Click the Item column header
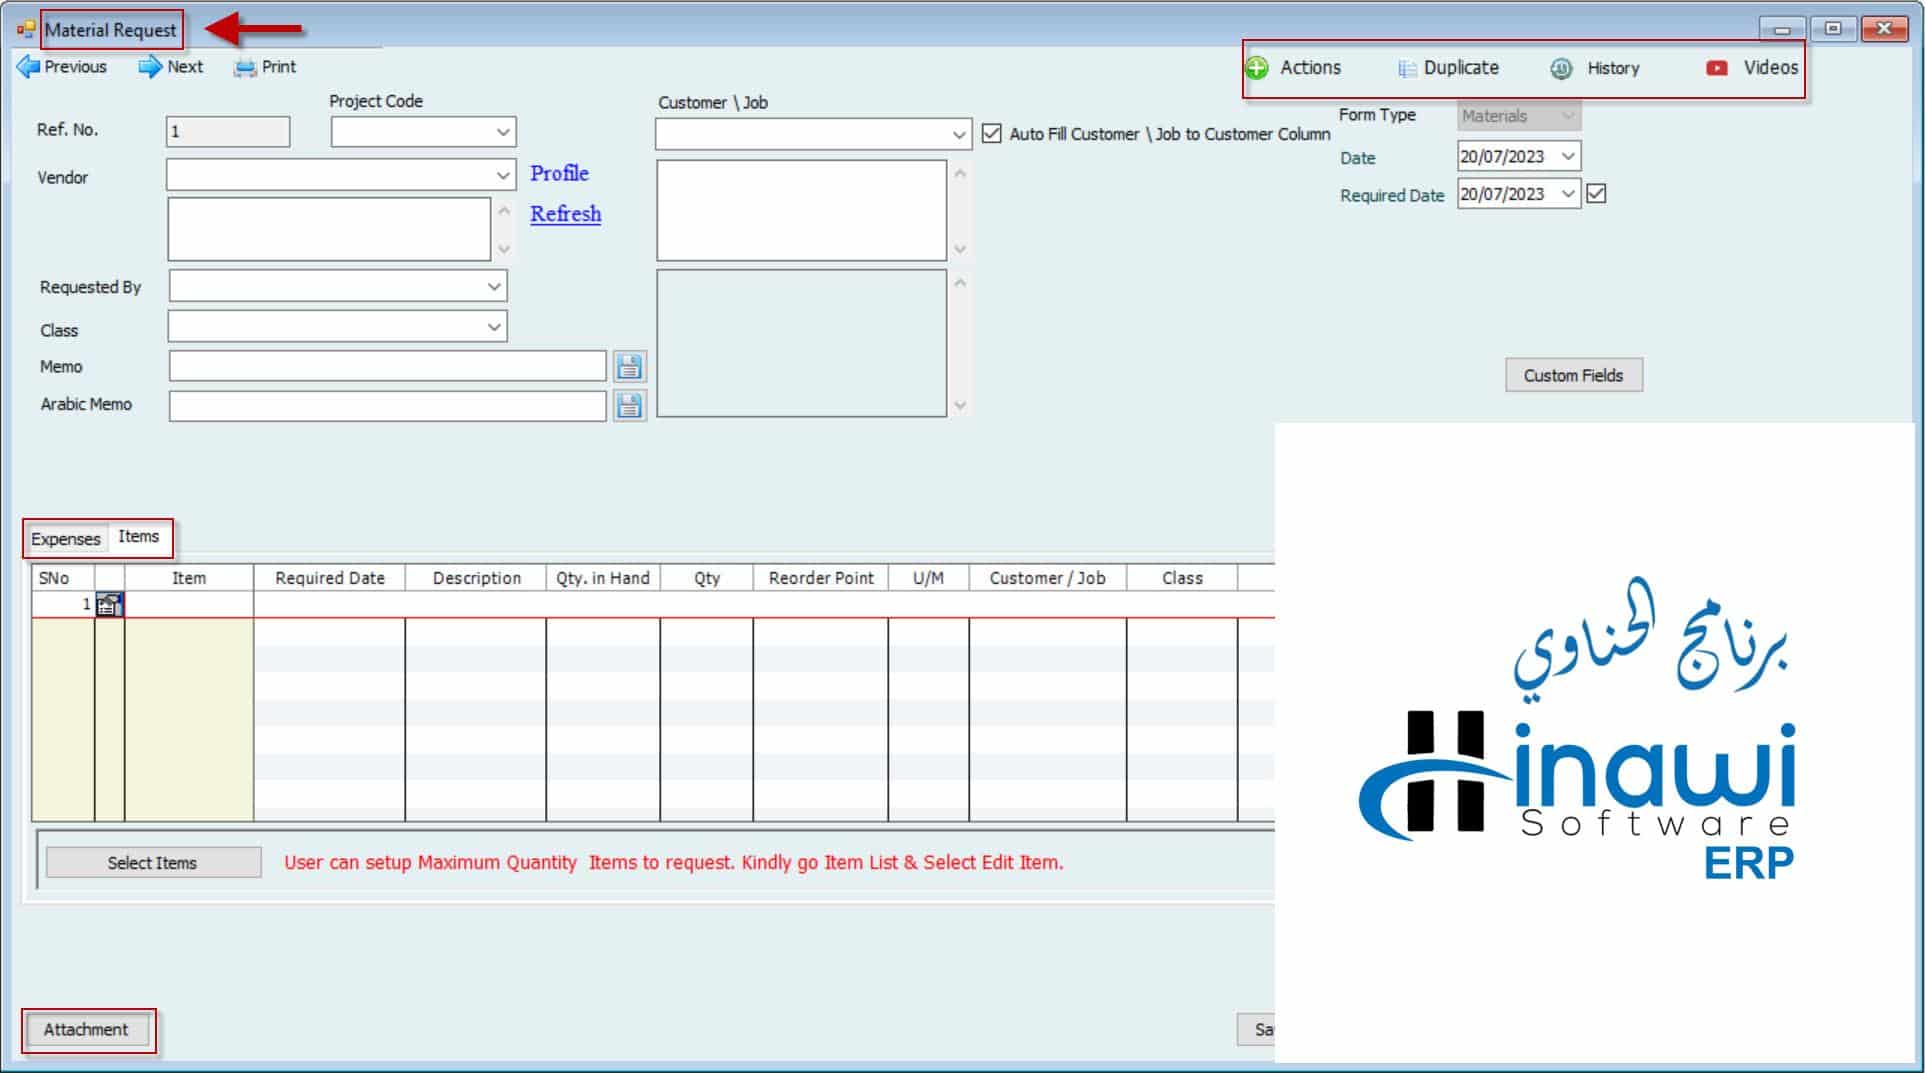This screenshot has width=1925, height=1073. [x=189, y=578]
